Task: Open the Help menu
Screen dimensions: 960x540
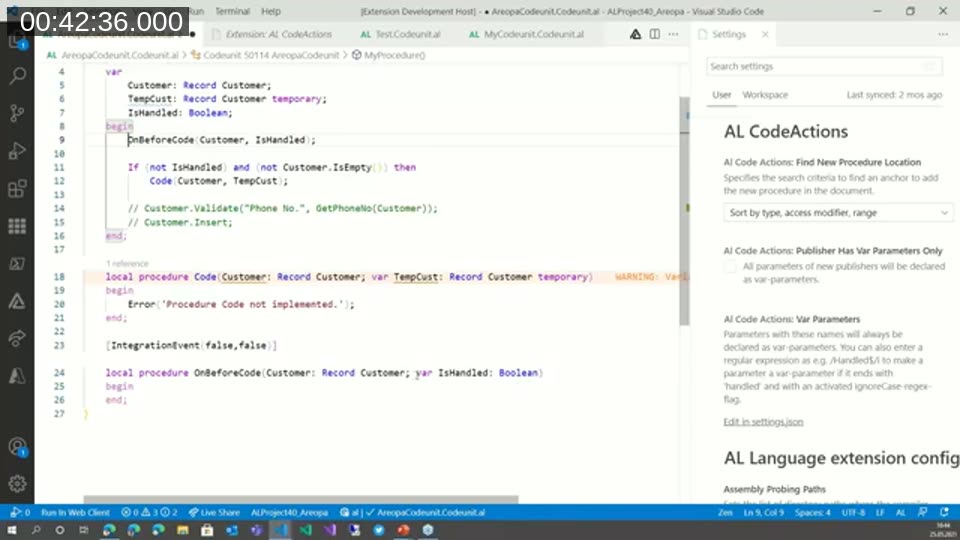Action: point(271,11)
